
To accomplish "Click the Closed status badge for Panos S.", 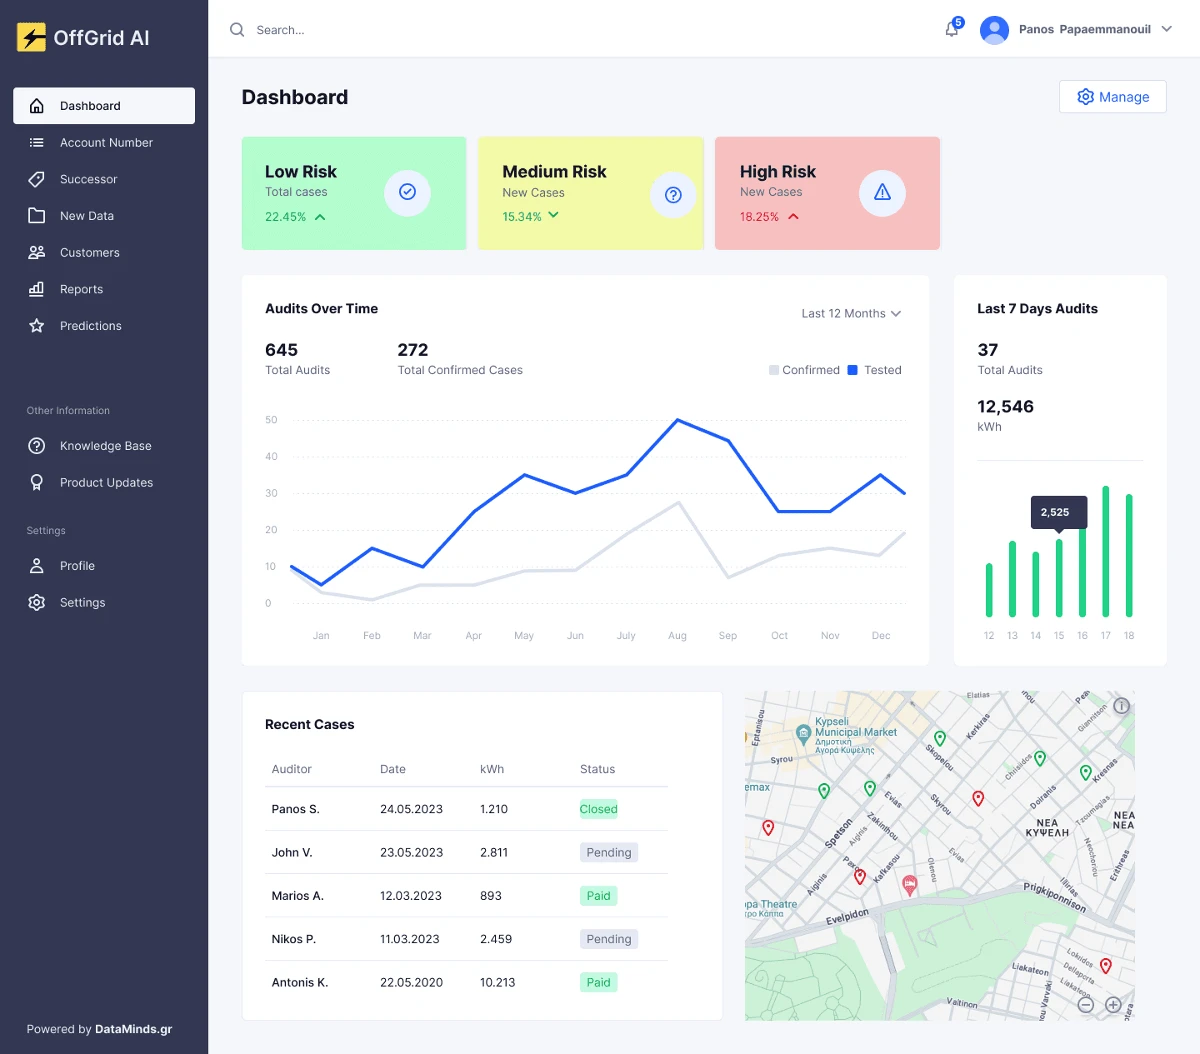I will [x=599, y=809].
